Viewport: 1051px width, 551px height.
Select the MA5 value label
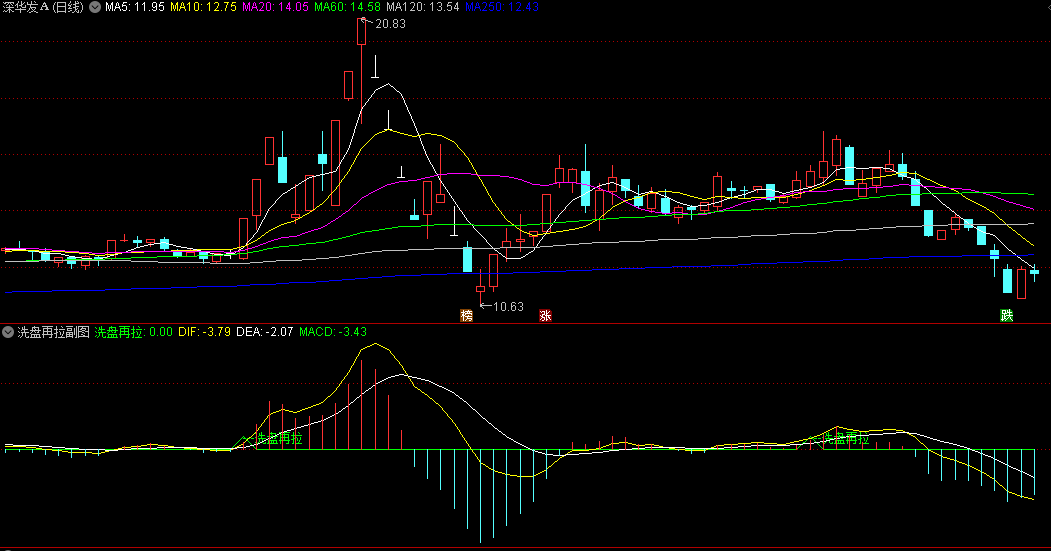coord(135,7)
